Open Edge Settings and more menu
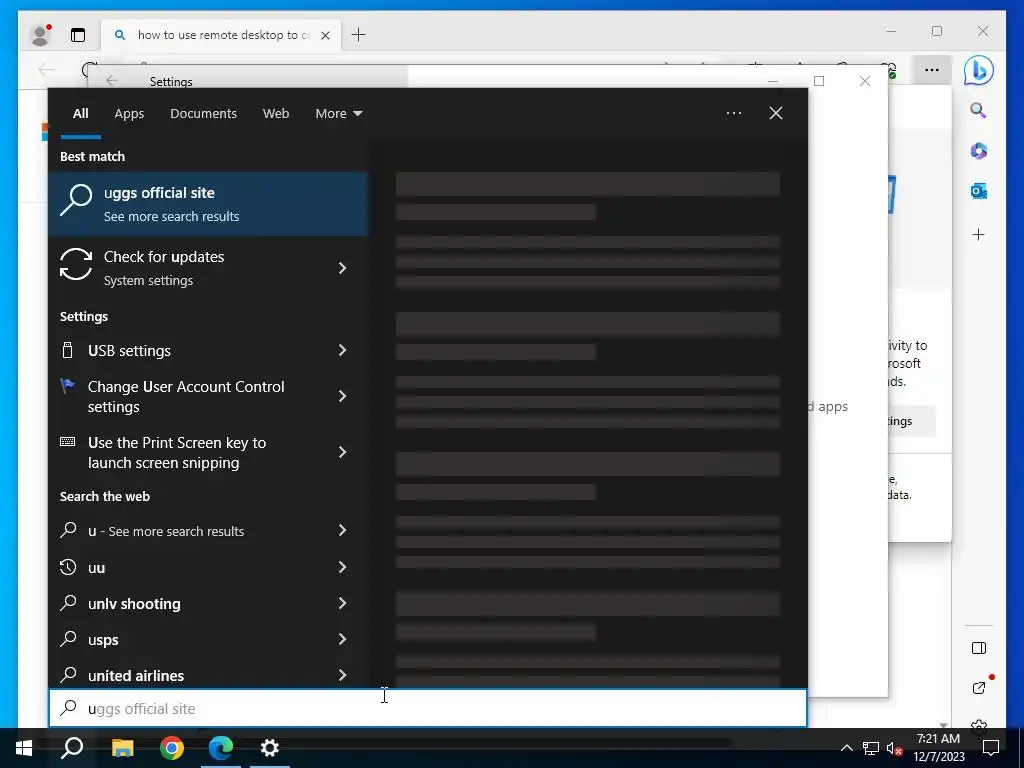The image size is (1024, 768). coord(932,70)
